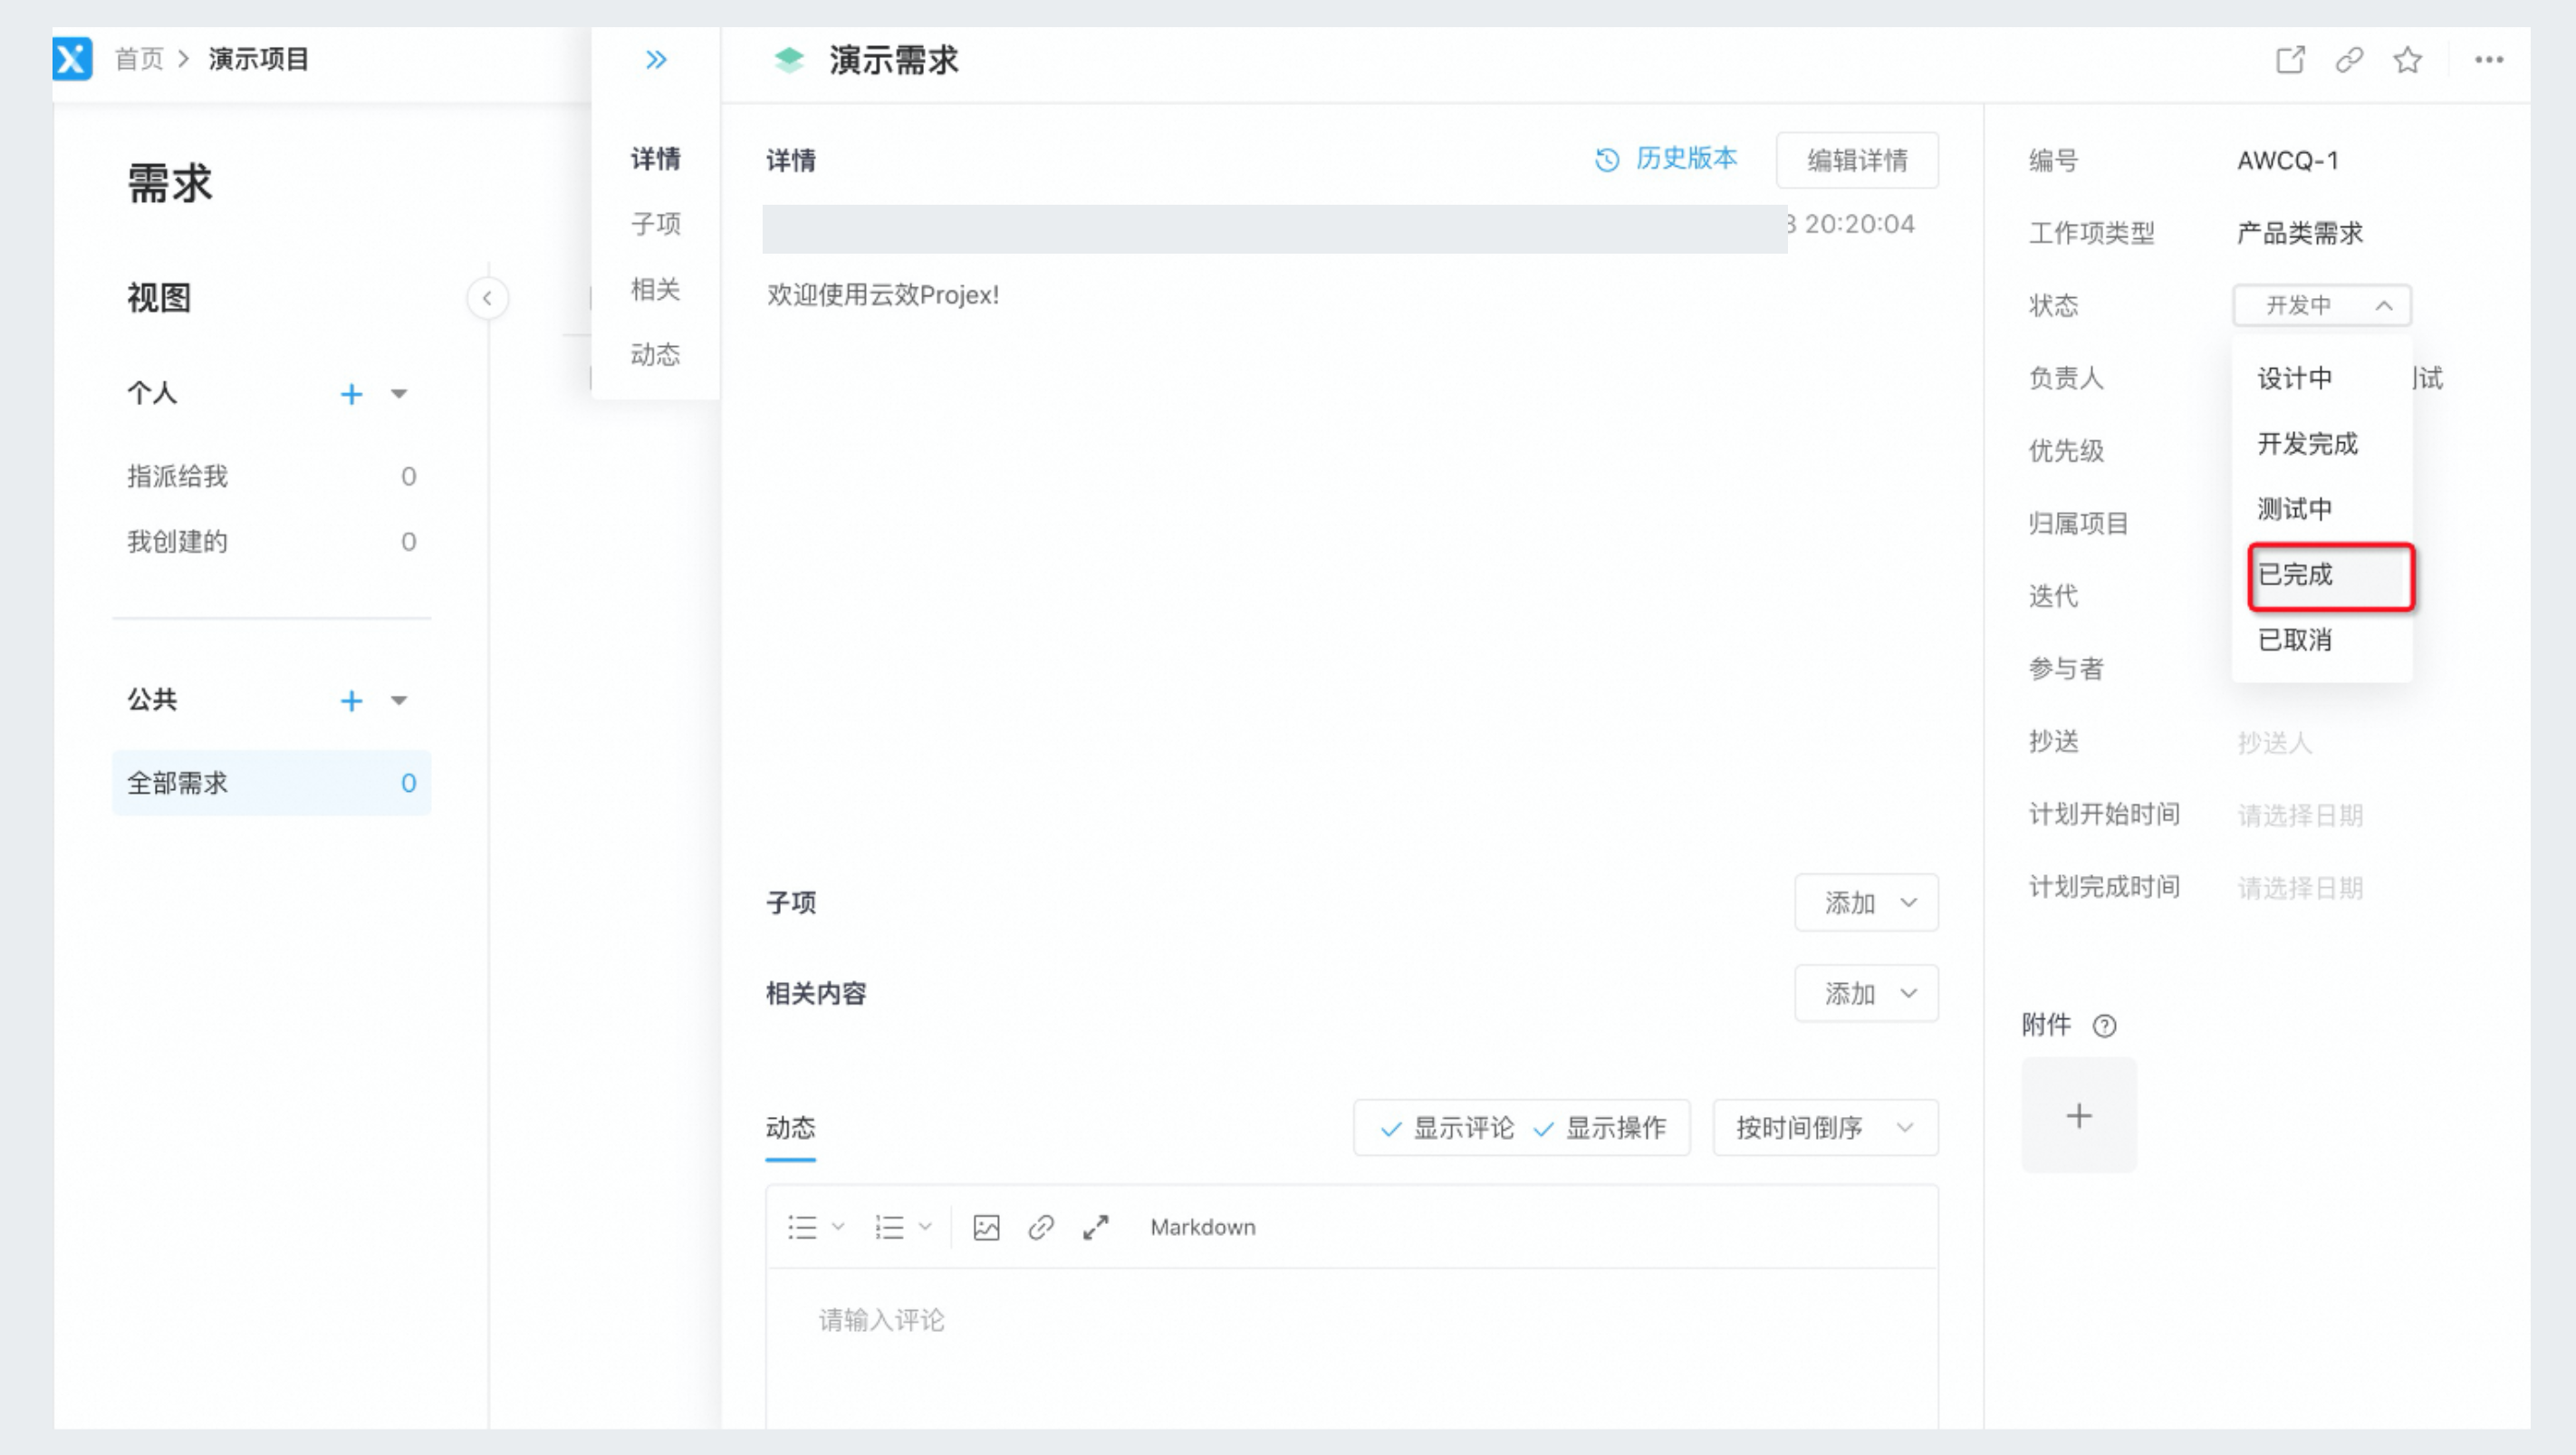Expand comment editor to fullscreen

(1096, 1227)
